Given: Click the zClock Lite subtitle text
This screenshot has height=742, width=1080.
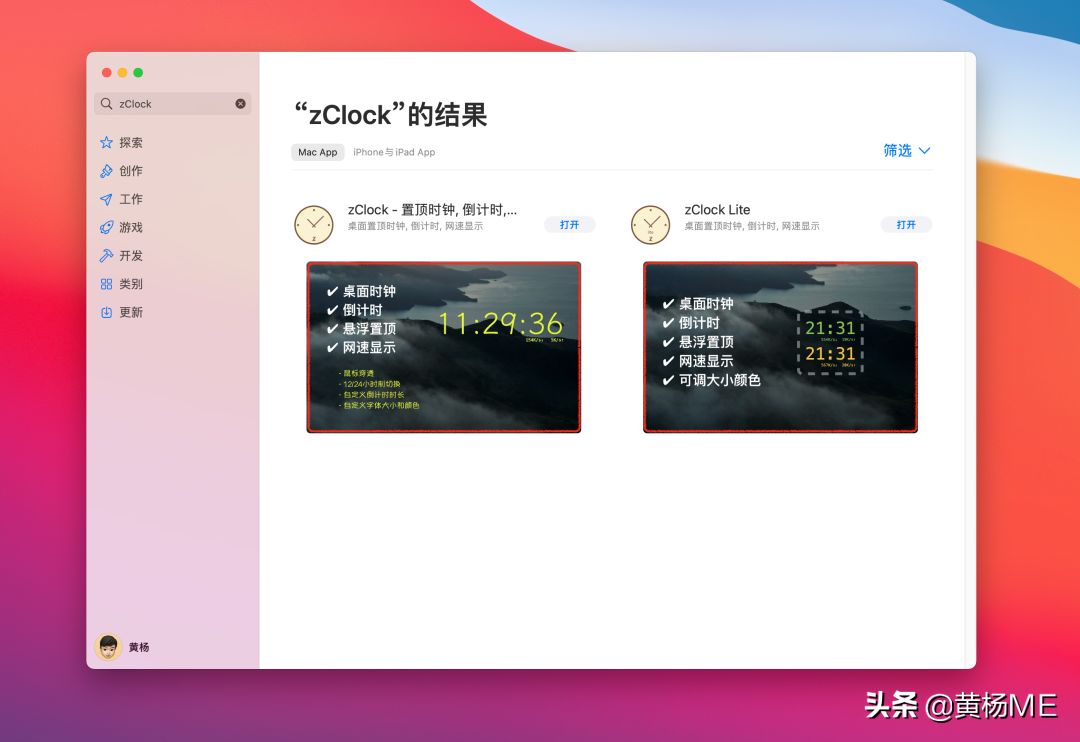Looking at the screenshot, I should pyautogui.click(x=751, y=226).
